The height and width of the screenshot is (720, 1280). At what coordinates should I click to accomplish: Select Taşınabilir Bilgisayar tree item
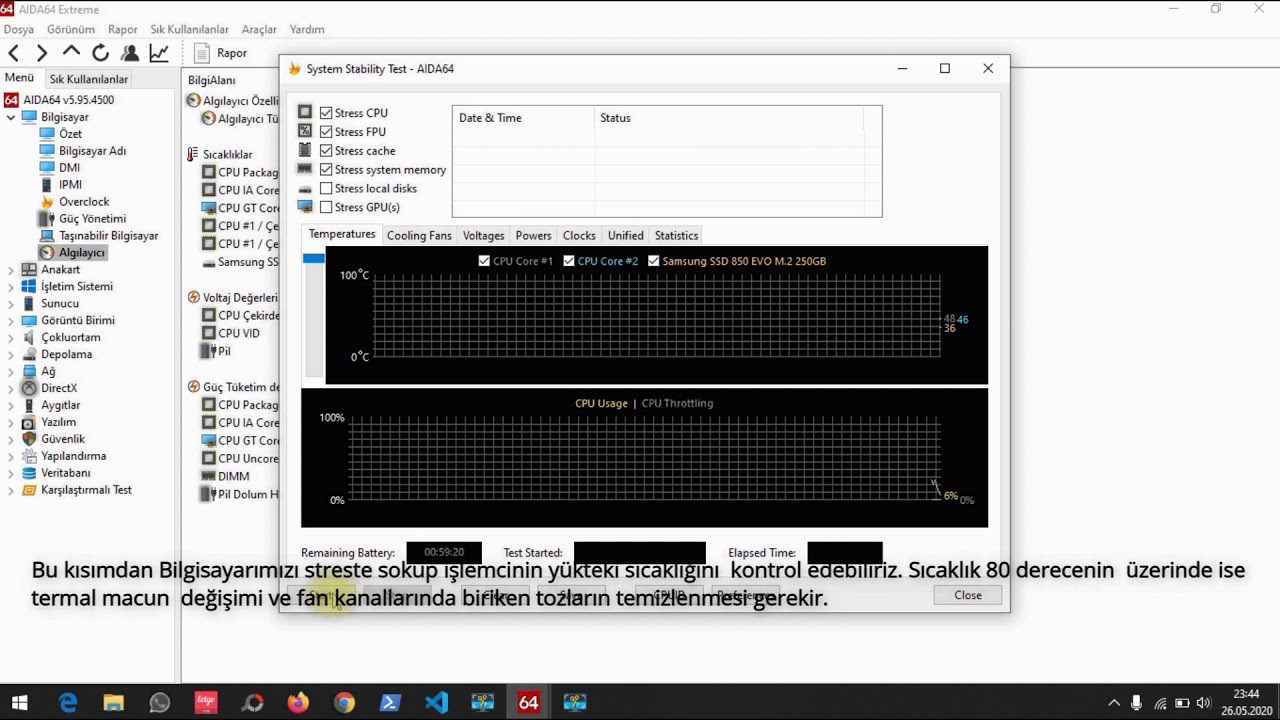click(x=108, y=236)
